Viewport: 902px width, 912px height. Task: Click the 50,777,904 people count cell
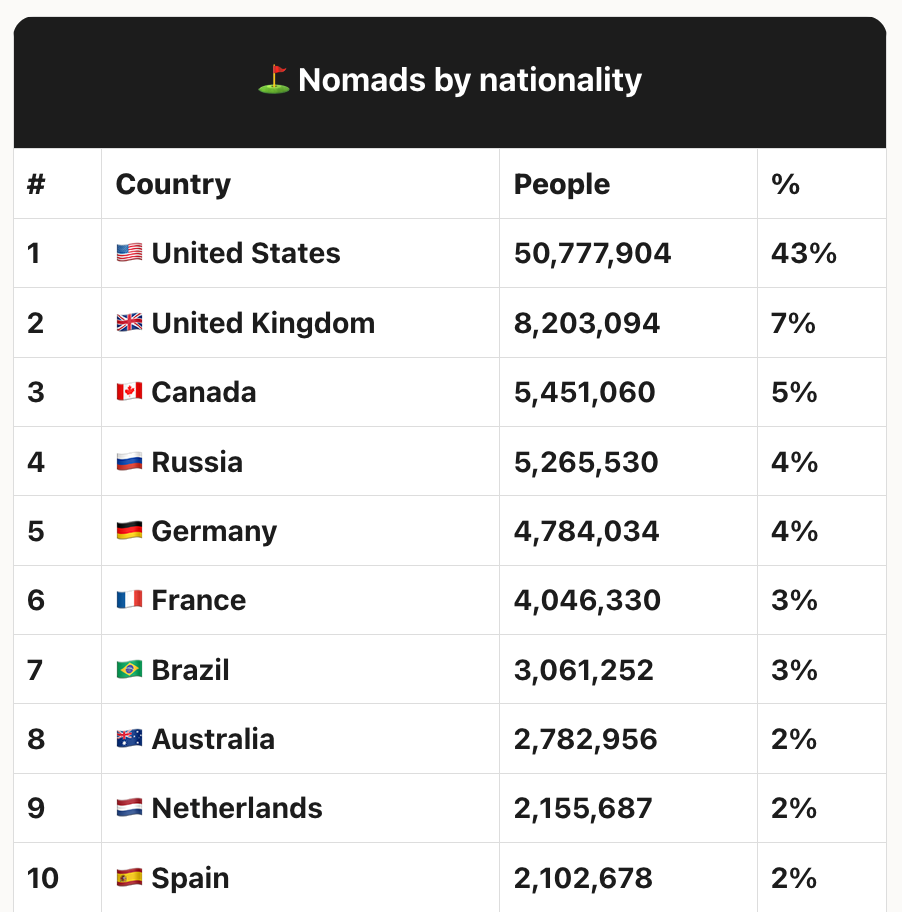(592, 253)
